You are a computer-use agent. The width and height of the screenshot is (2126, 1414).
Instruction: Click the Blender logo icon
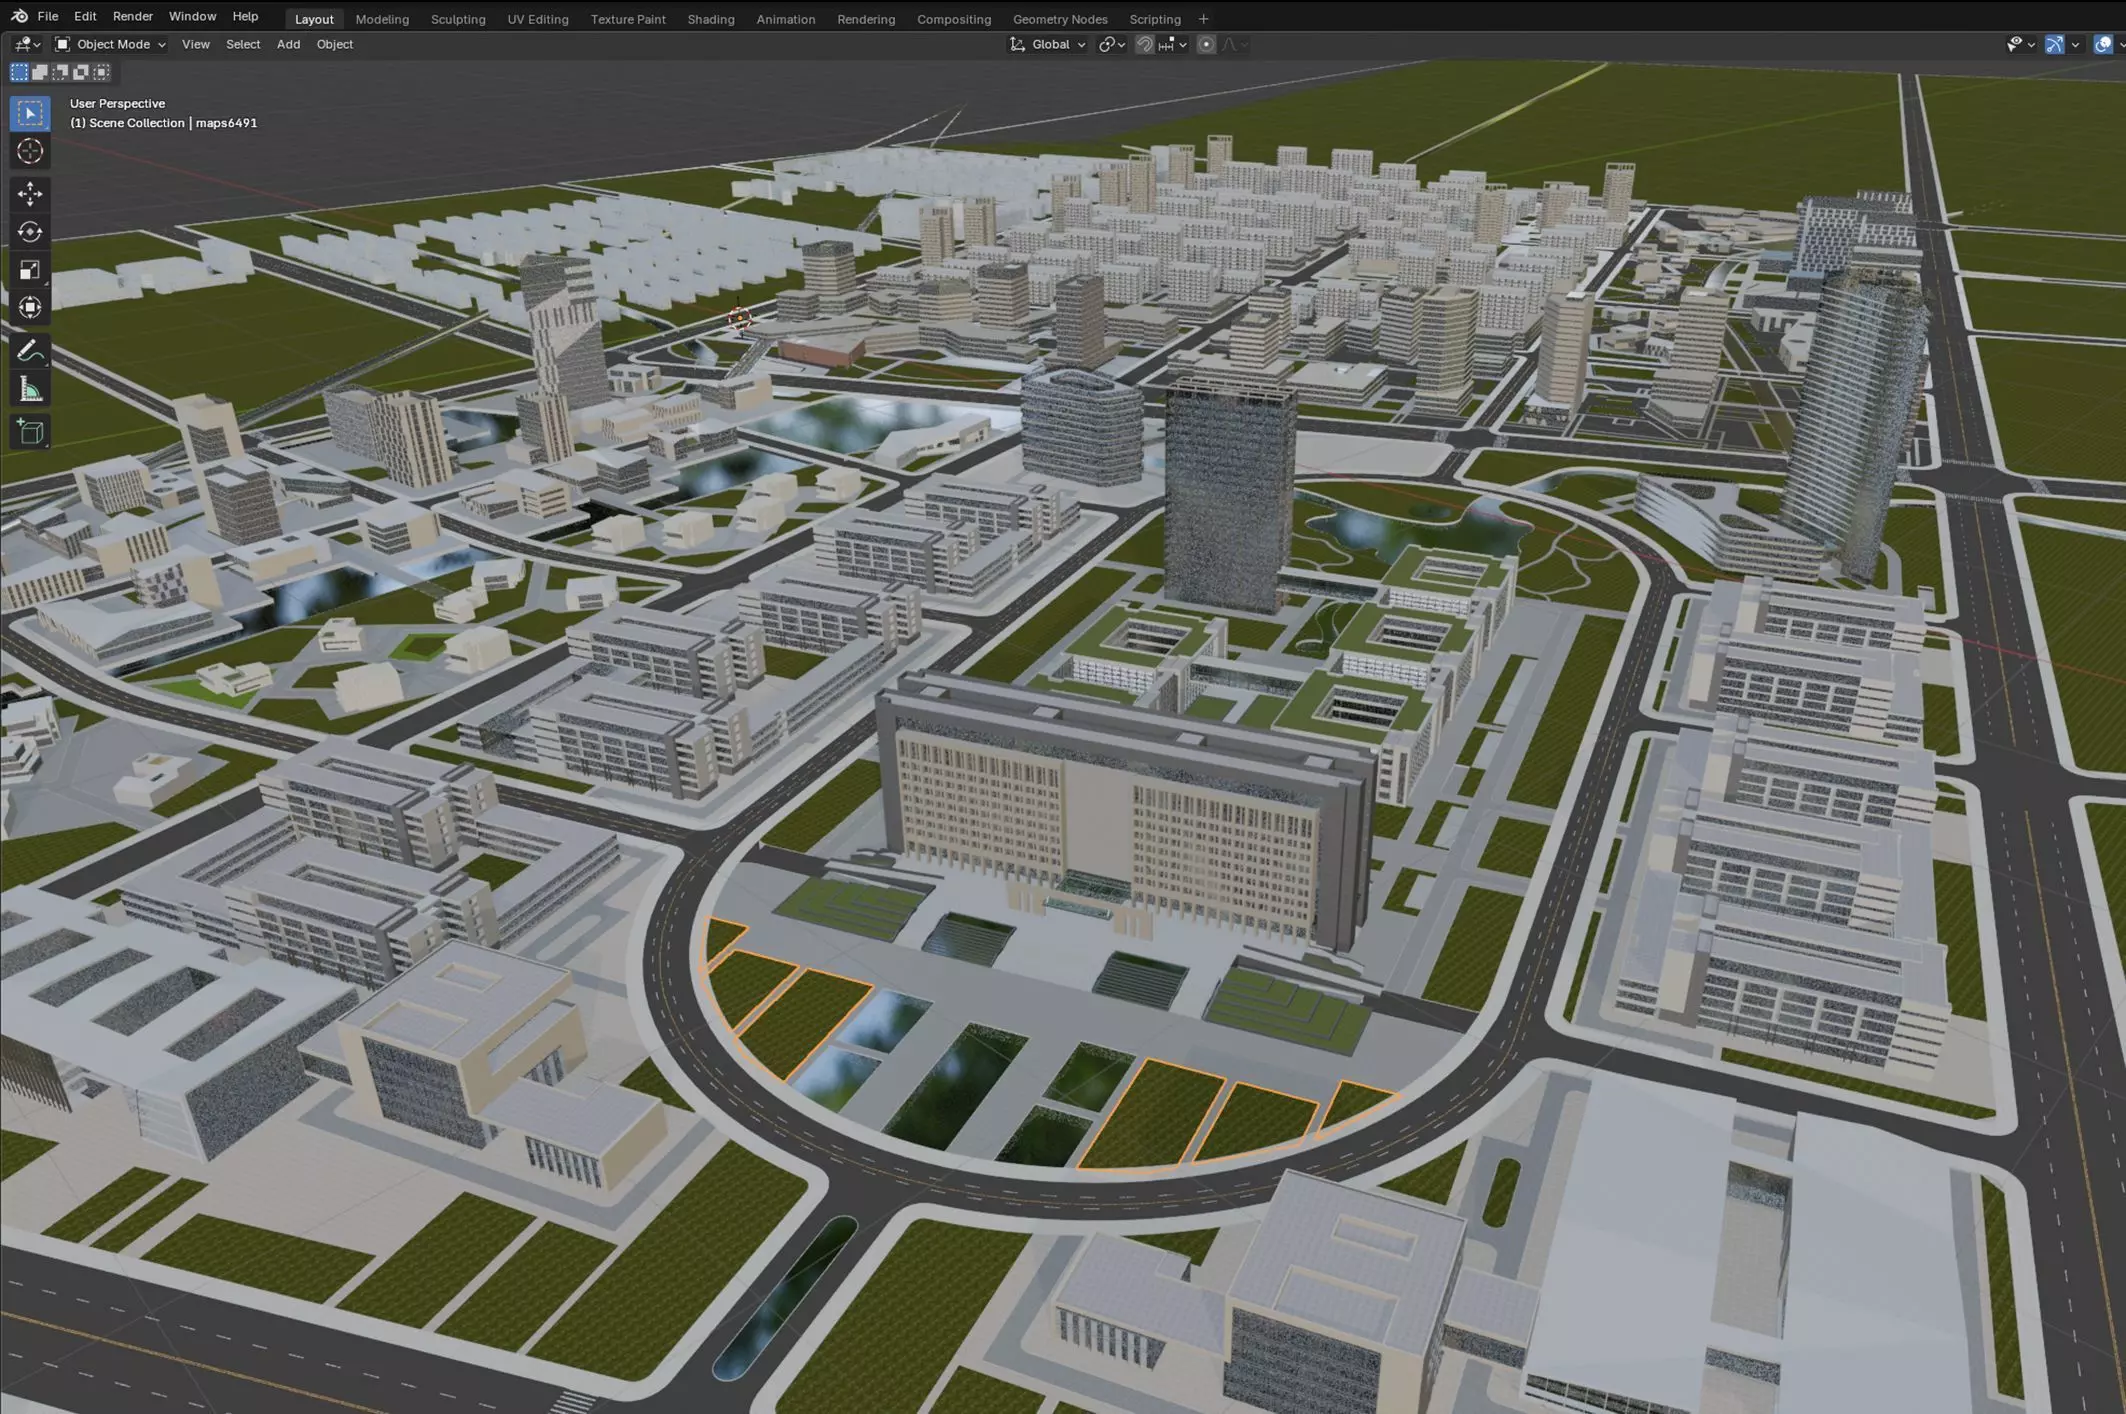click(x=19, y=16)
